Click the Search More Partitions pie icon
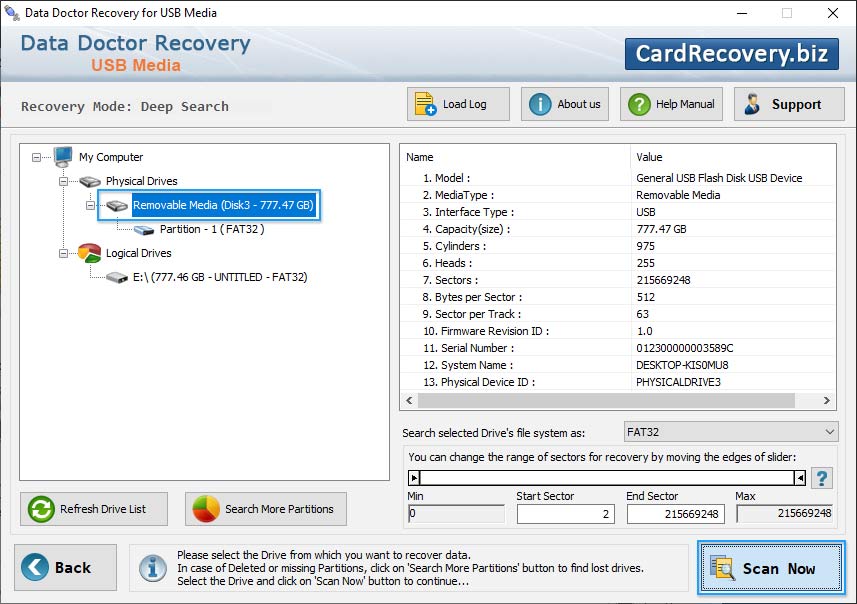 click(206, 509)
